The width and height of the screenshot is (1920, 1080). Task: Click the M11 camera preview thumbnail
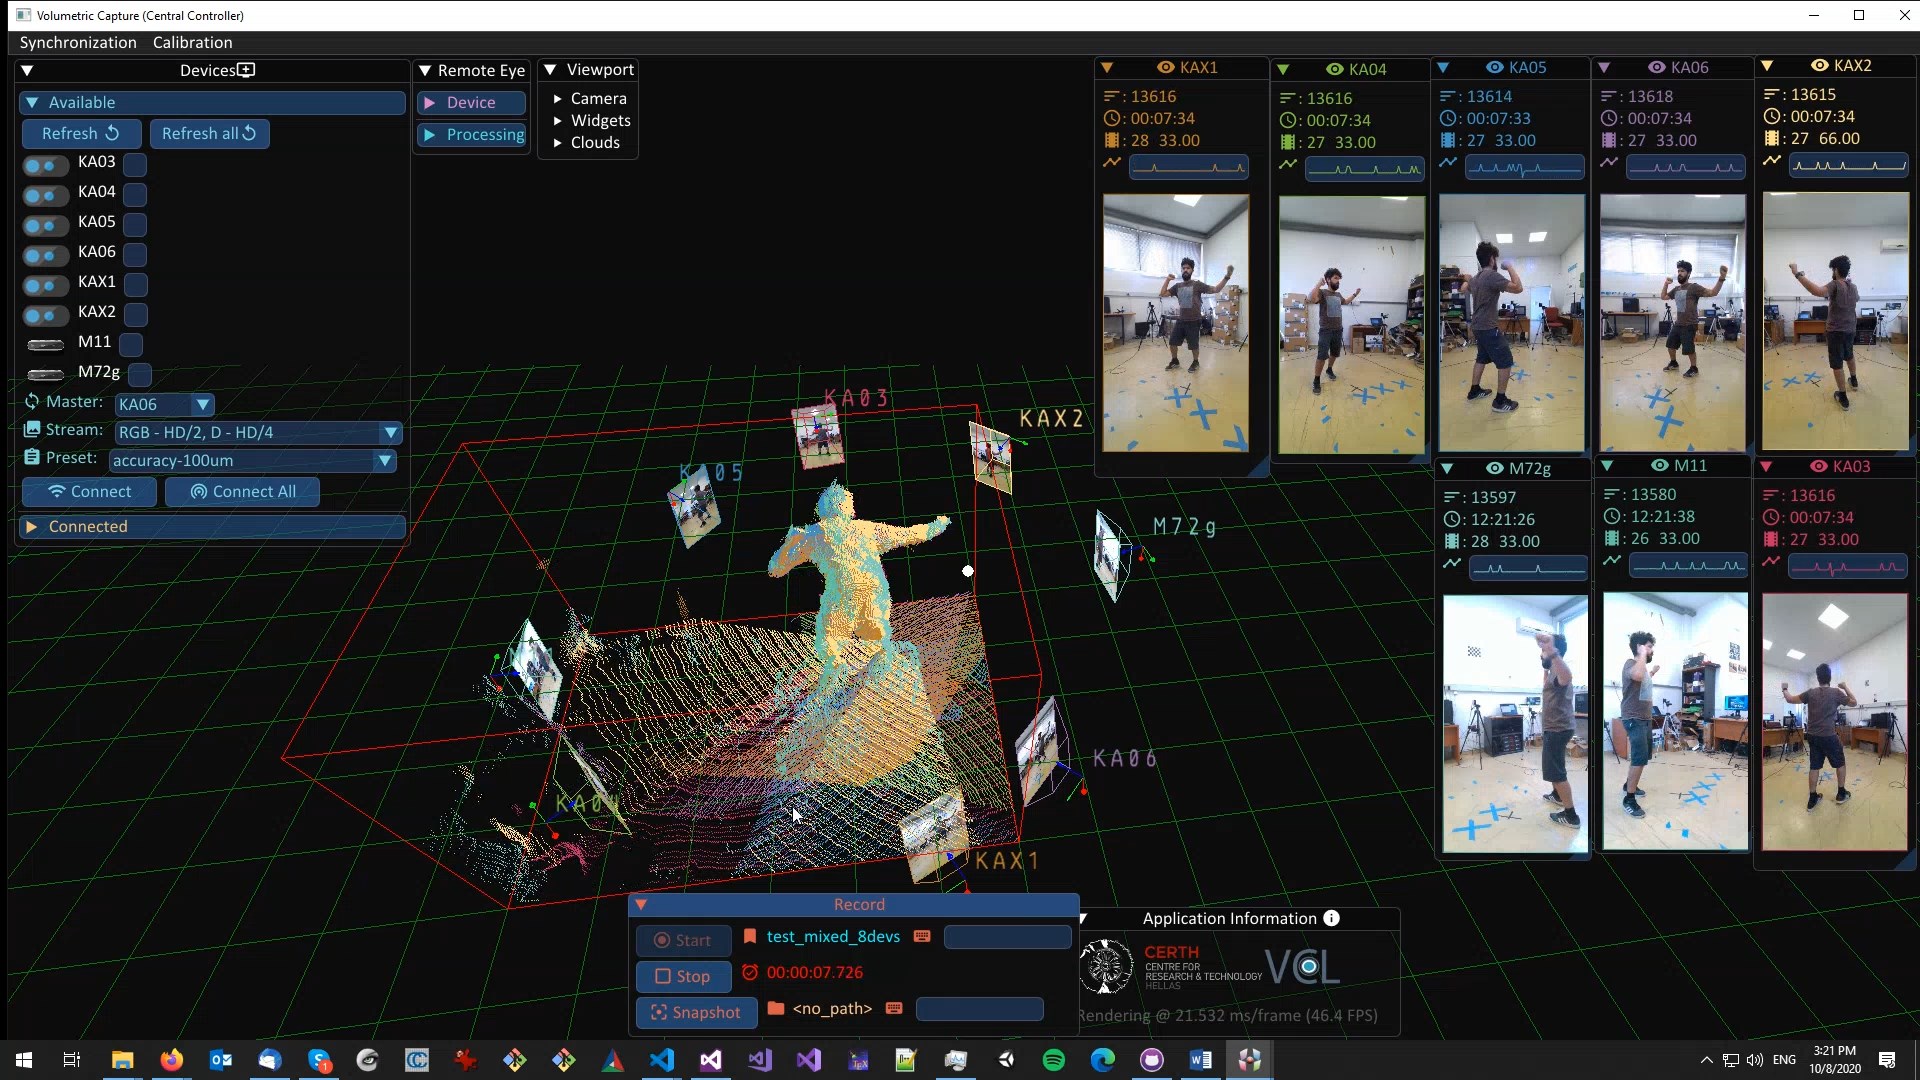pos(1675,721)
